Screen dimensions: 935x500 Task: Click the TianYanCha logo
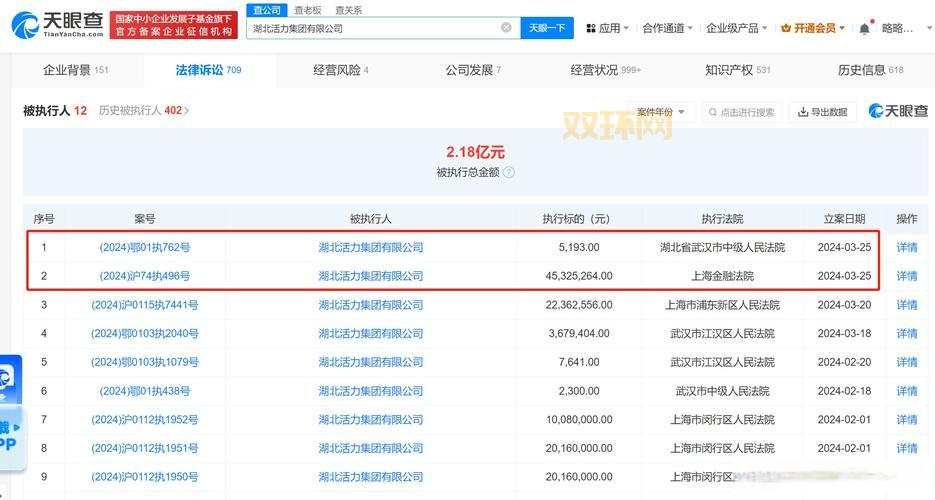pyautogui.click(x=58, y=25)
